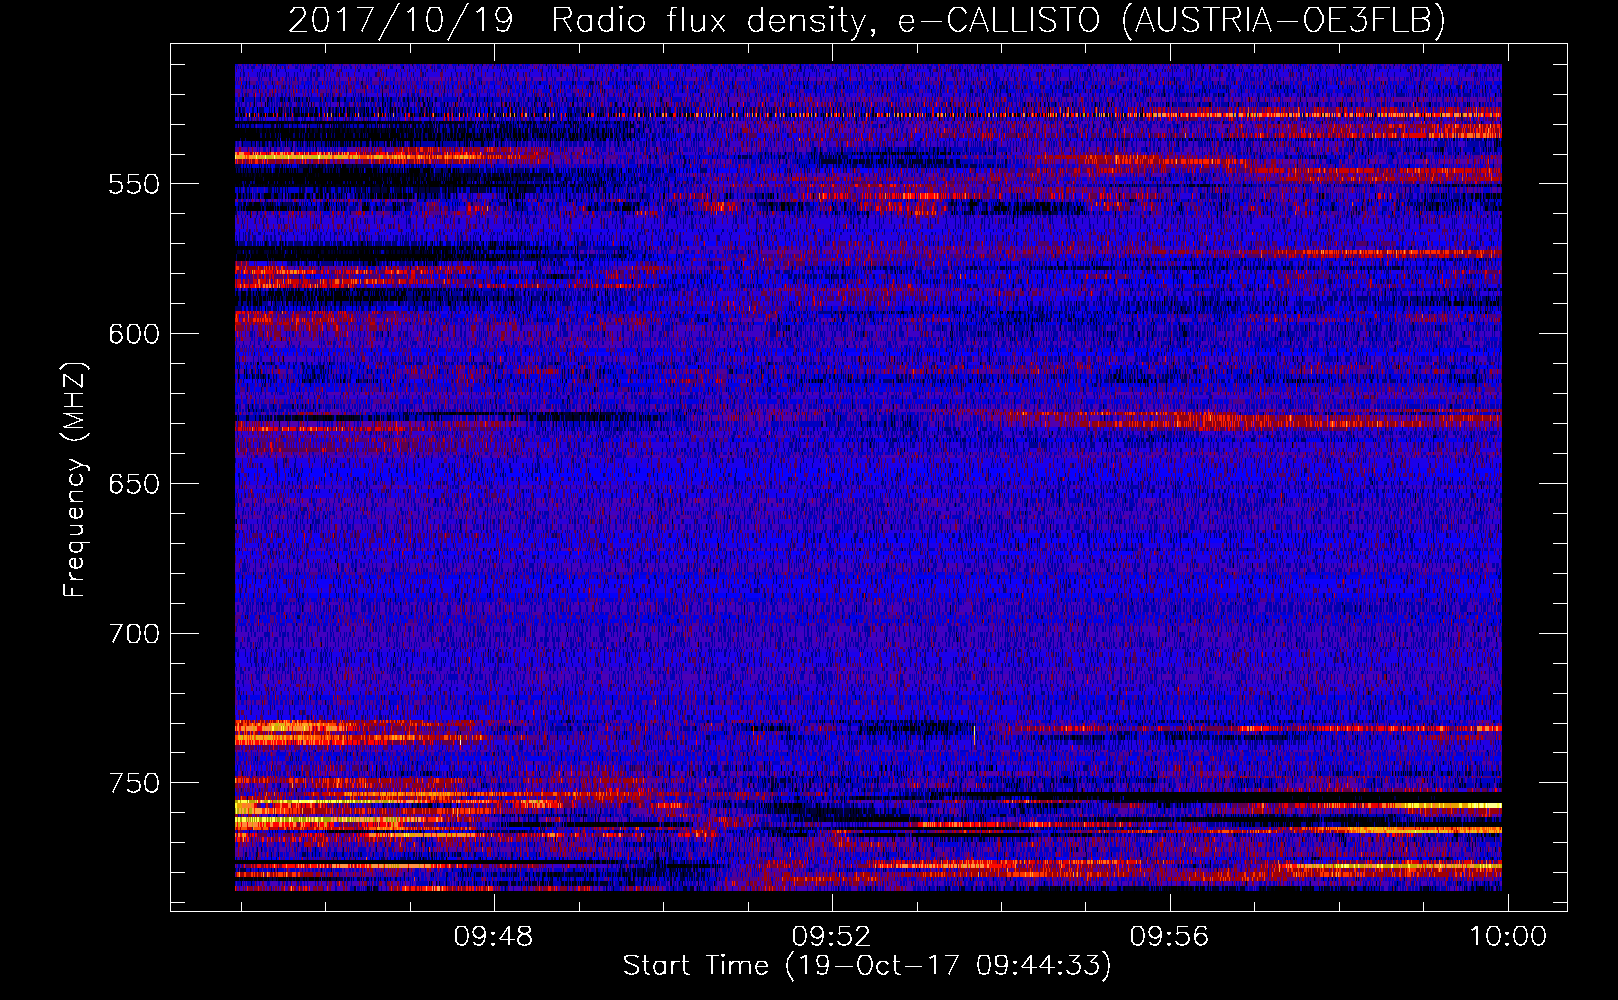Click the 09:48 time tick label
The width and height of the screenshot is (1618, 1000).
pyautogui.click(x=493, y=937)
